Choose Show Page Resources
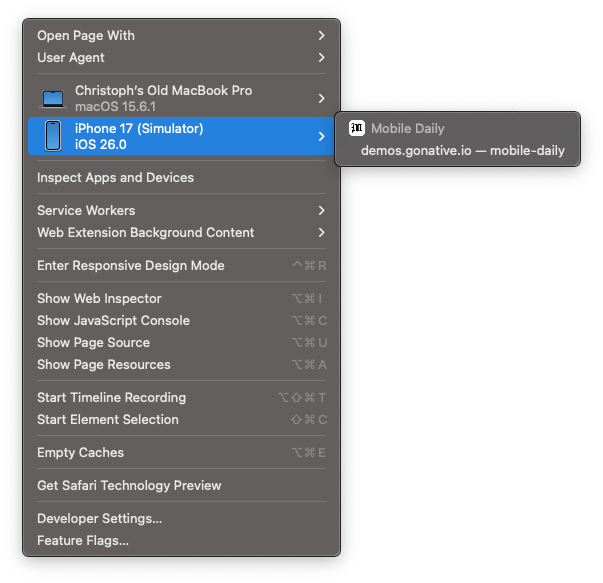The image size is (603, 583). tap(181, 364)
